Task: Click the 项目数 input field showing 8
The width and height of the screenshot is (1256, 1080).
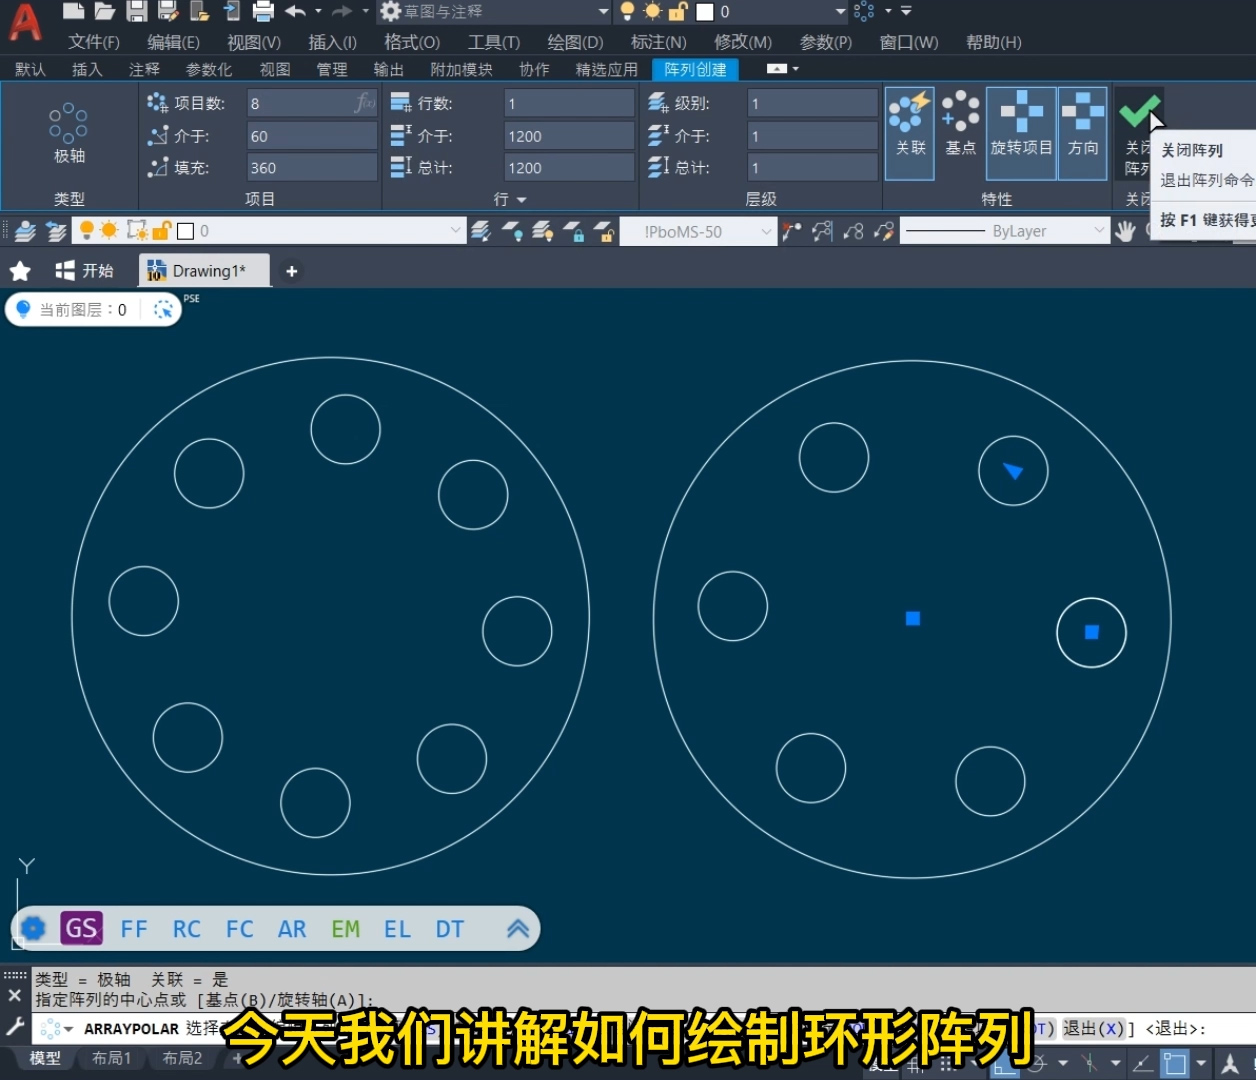Action: [x=310, y=101]
